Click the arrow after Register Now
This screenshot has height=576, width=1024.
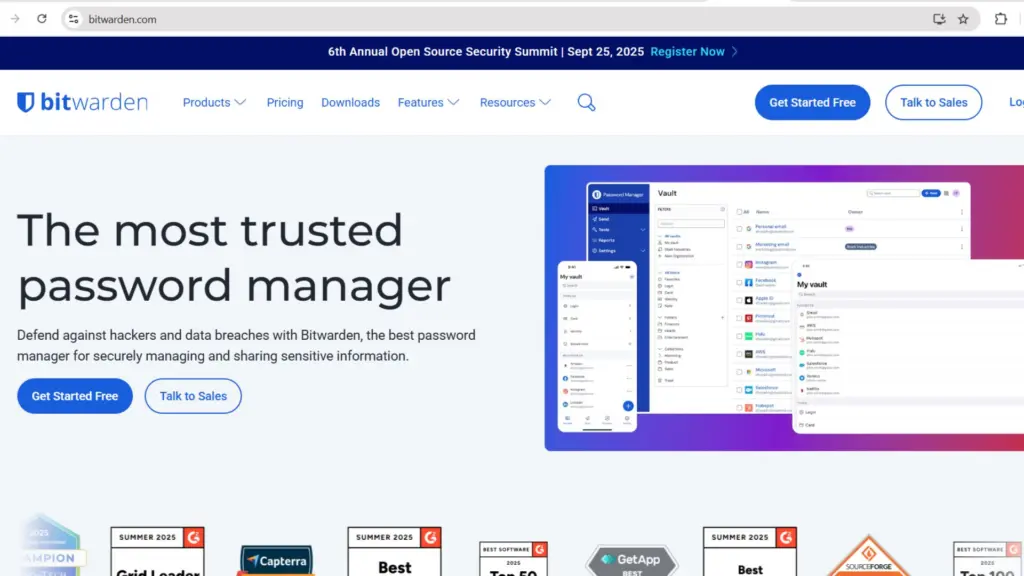pyautogui.click(x=735, y=52)
